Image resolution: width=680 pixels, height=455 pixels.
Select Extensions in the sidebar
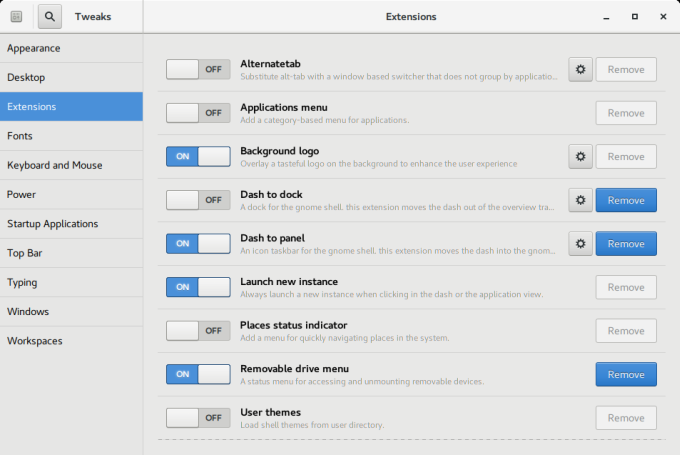pos(72,107)
